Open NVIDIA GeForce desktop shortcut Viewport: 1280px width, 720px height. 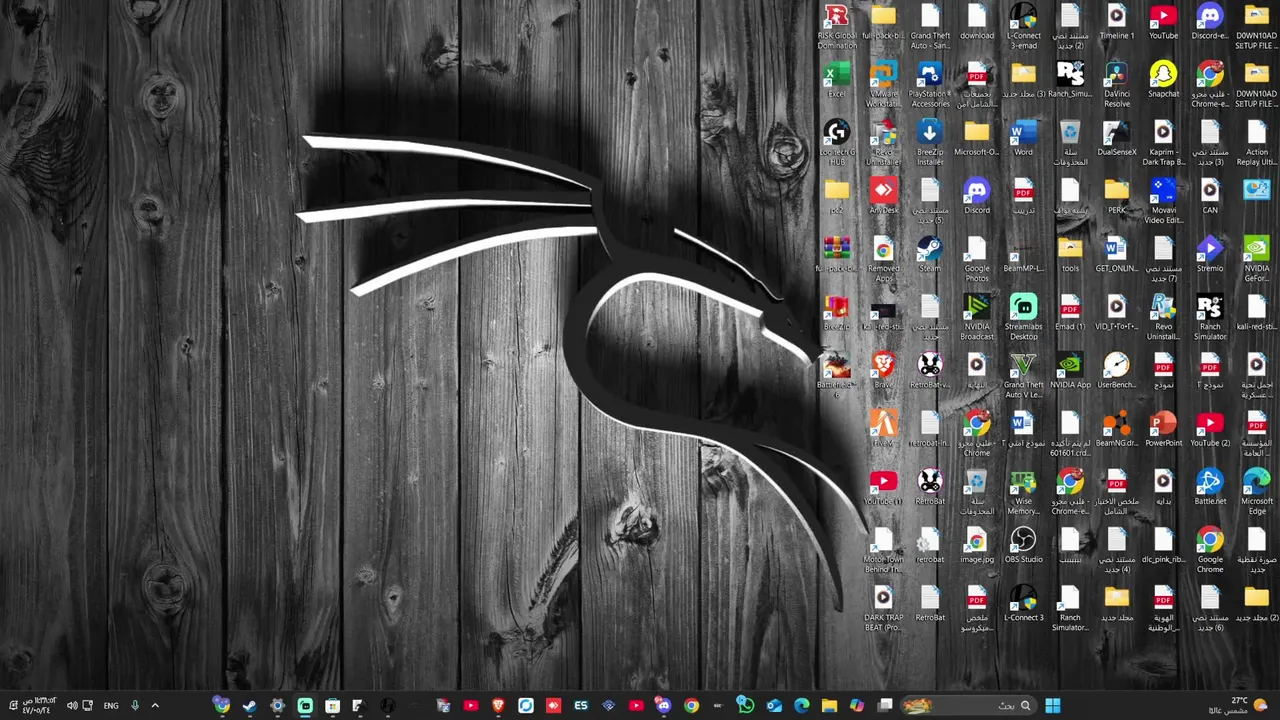point(1257,259)
